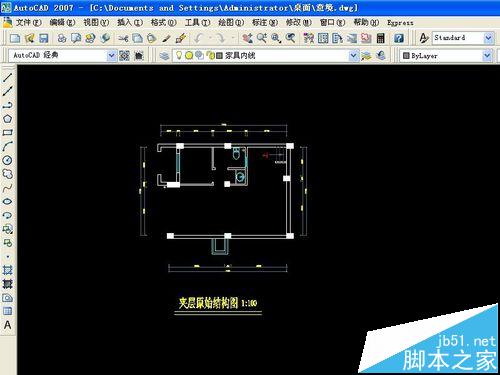Select the Gradient tool
The width and height of the screenshot is (500, 375).
[7, 284]
